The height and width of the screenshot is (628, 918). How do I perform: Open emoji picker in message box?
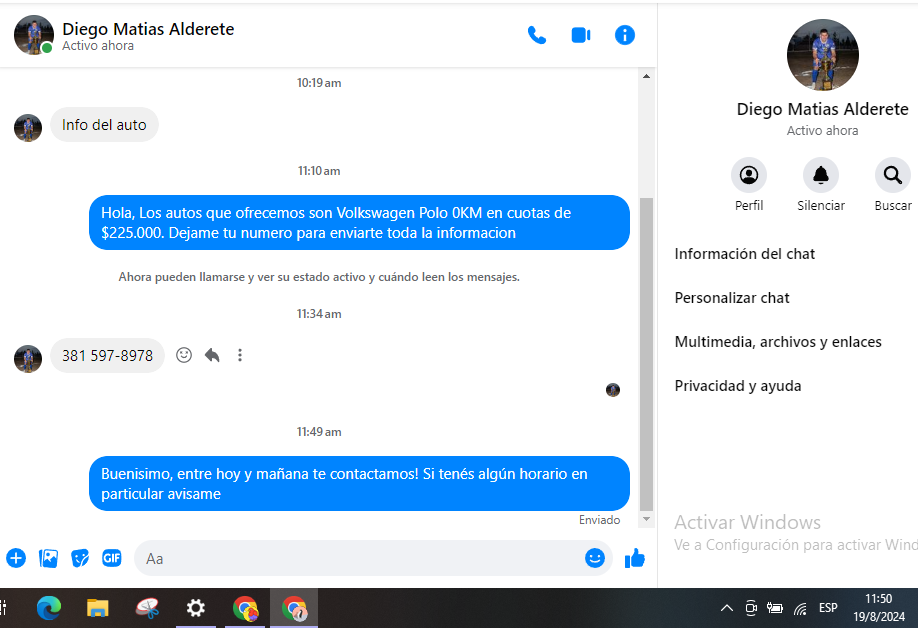595,558
